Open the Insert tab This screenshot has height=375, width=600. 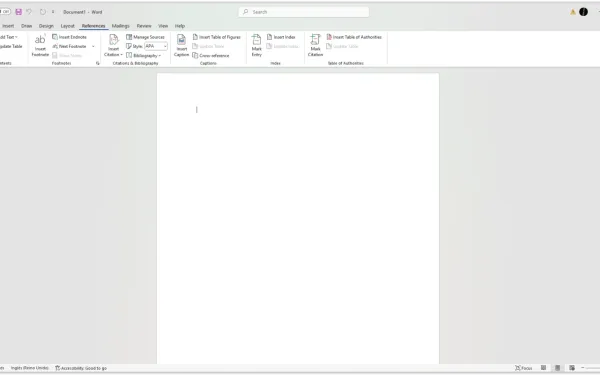pyautogui.click(x=8, y=26)
